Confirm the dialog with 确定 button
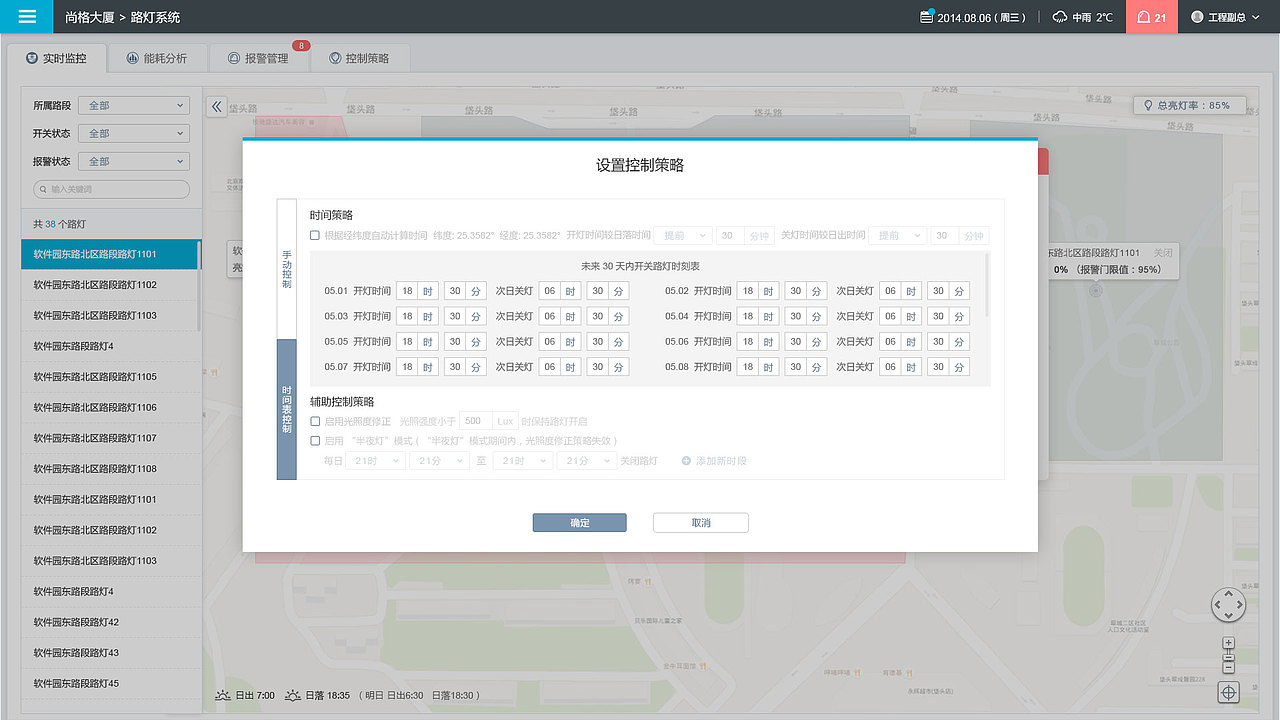The height and width of the screenshot is (720, 1280). click(x=579, y=522)
